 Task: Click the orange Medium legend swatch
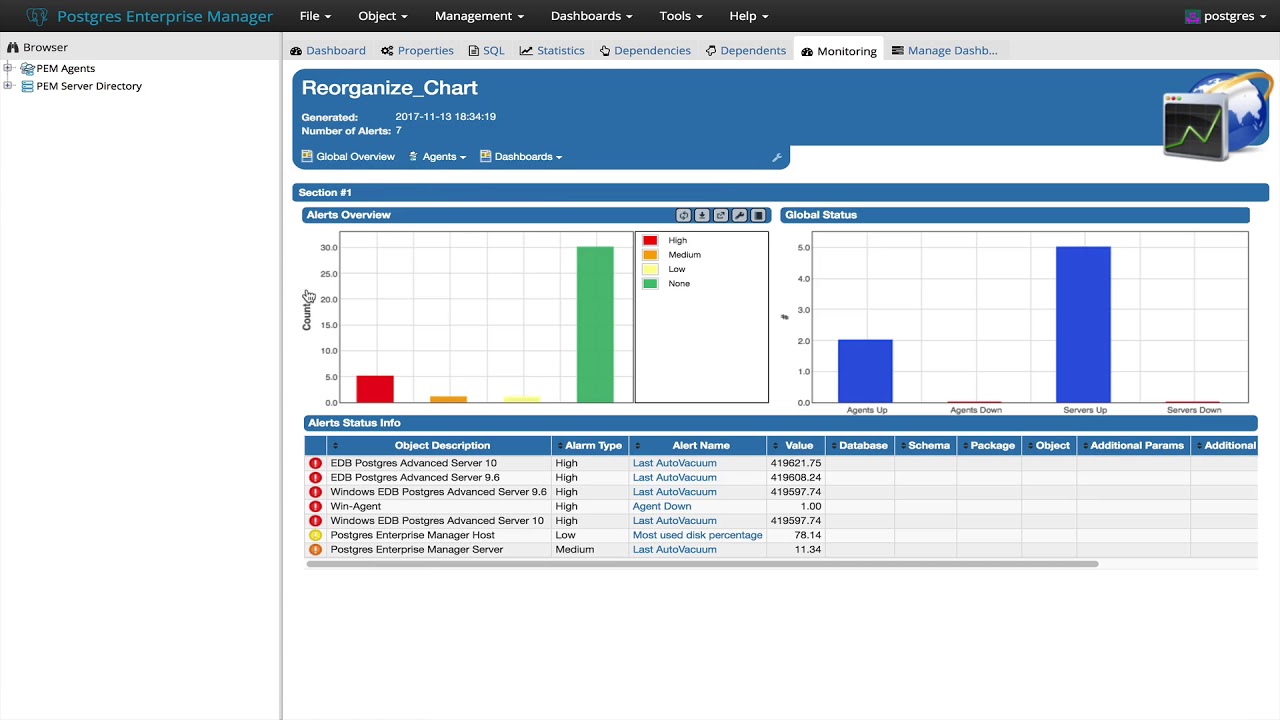[650, 255]
